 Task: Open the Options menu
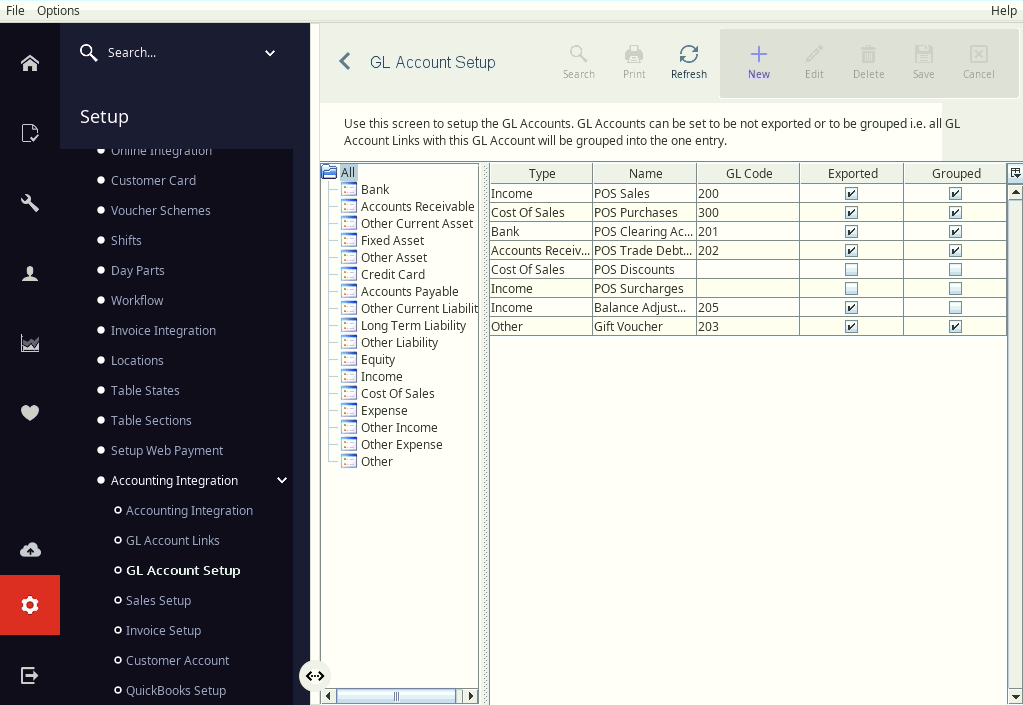point(58,10)
